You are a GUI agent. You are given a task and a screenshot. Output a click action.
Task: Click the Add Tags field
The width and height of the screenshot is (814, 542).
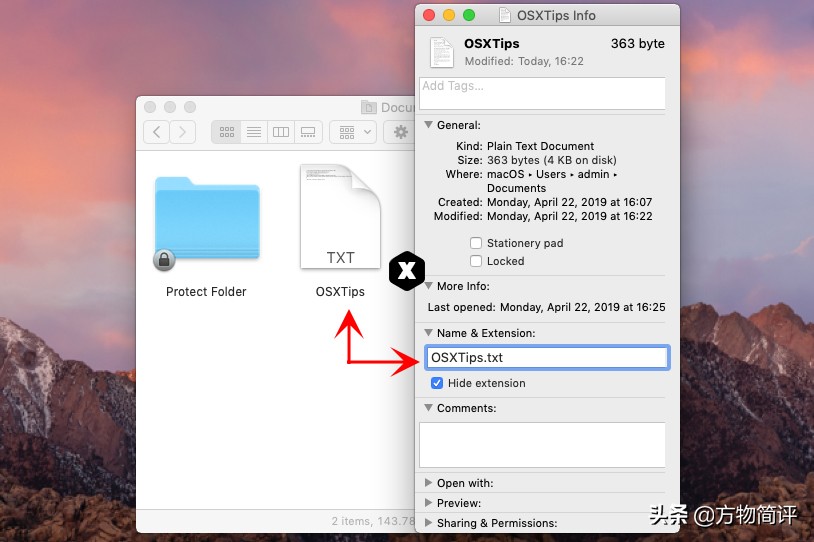point(542,93)
